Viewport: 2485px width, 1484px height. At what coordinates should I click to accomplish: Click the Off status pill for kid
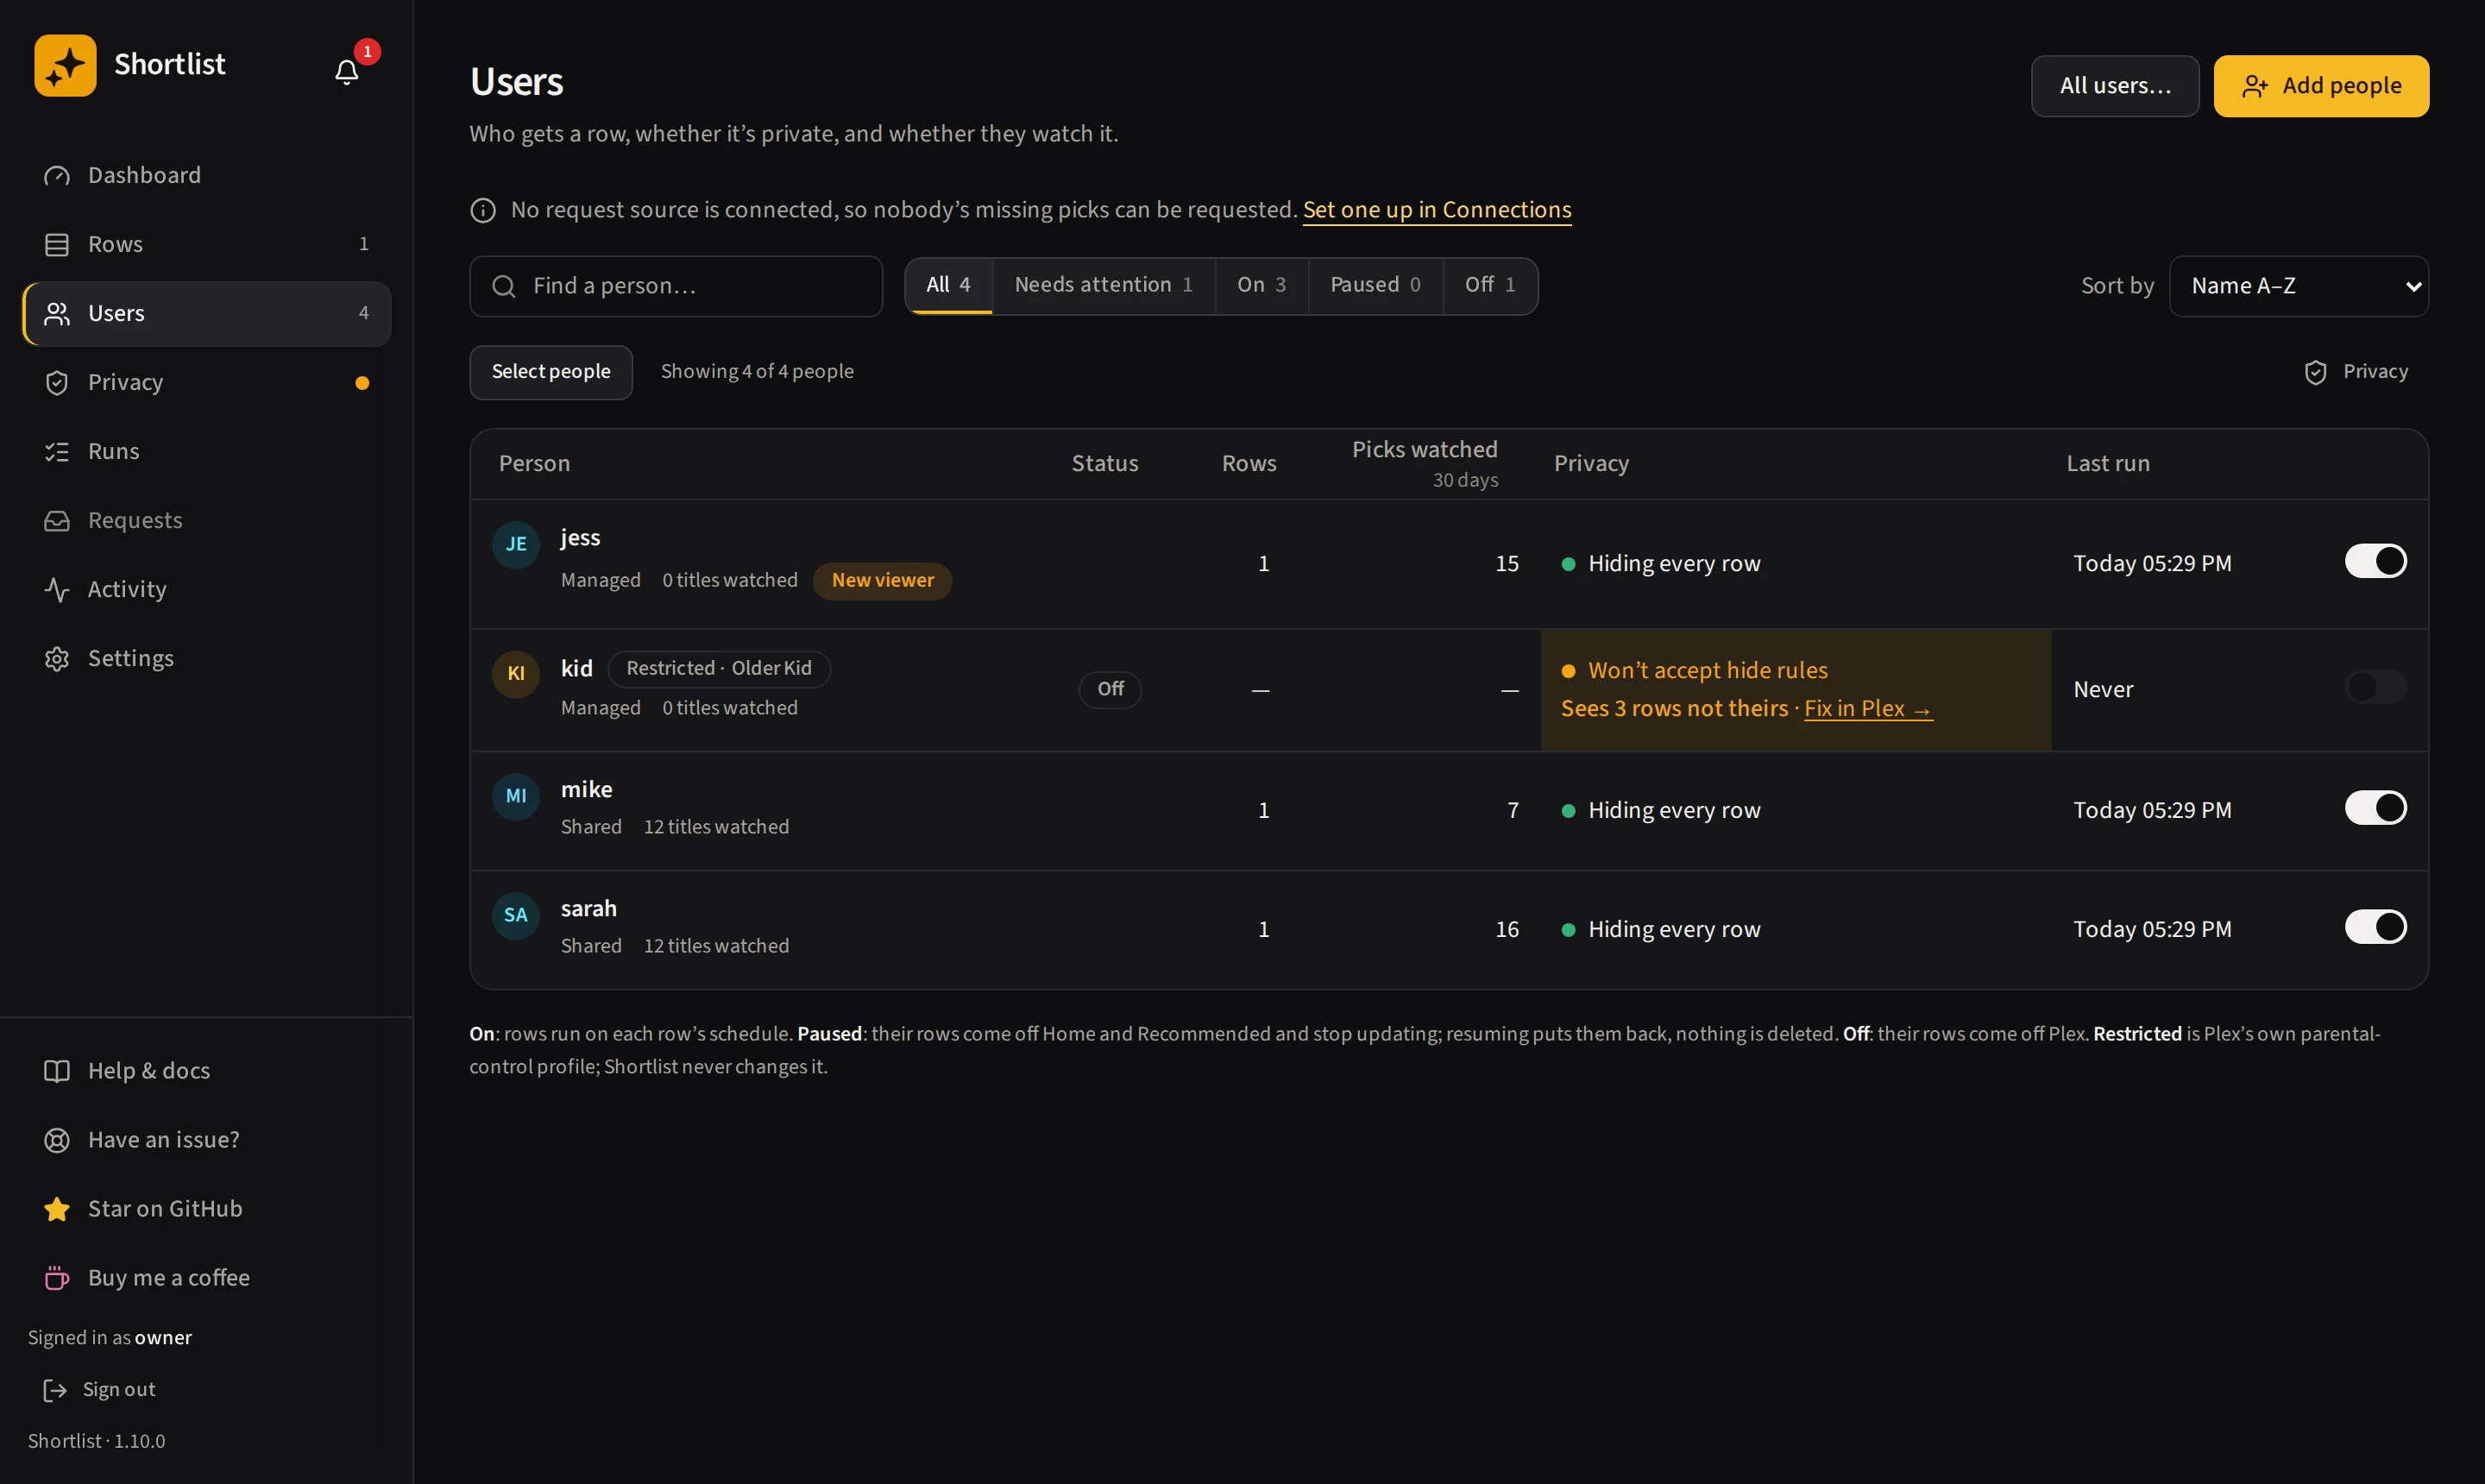click(x=1110, y=689)
